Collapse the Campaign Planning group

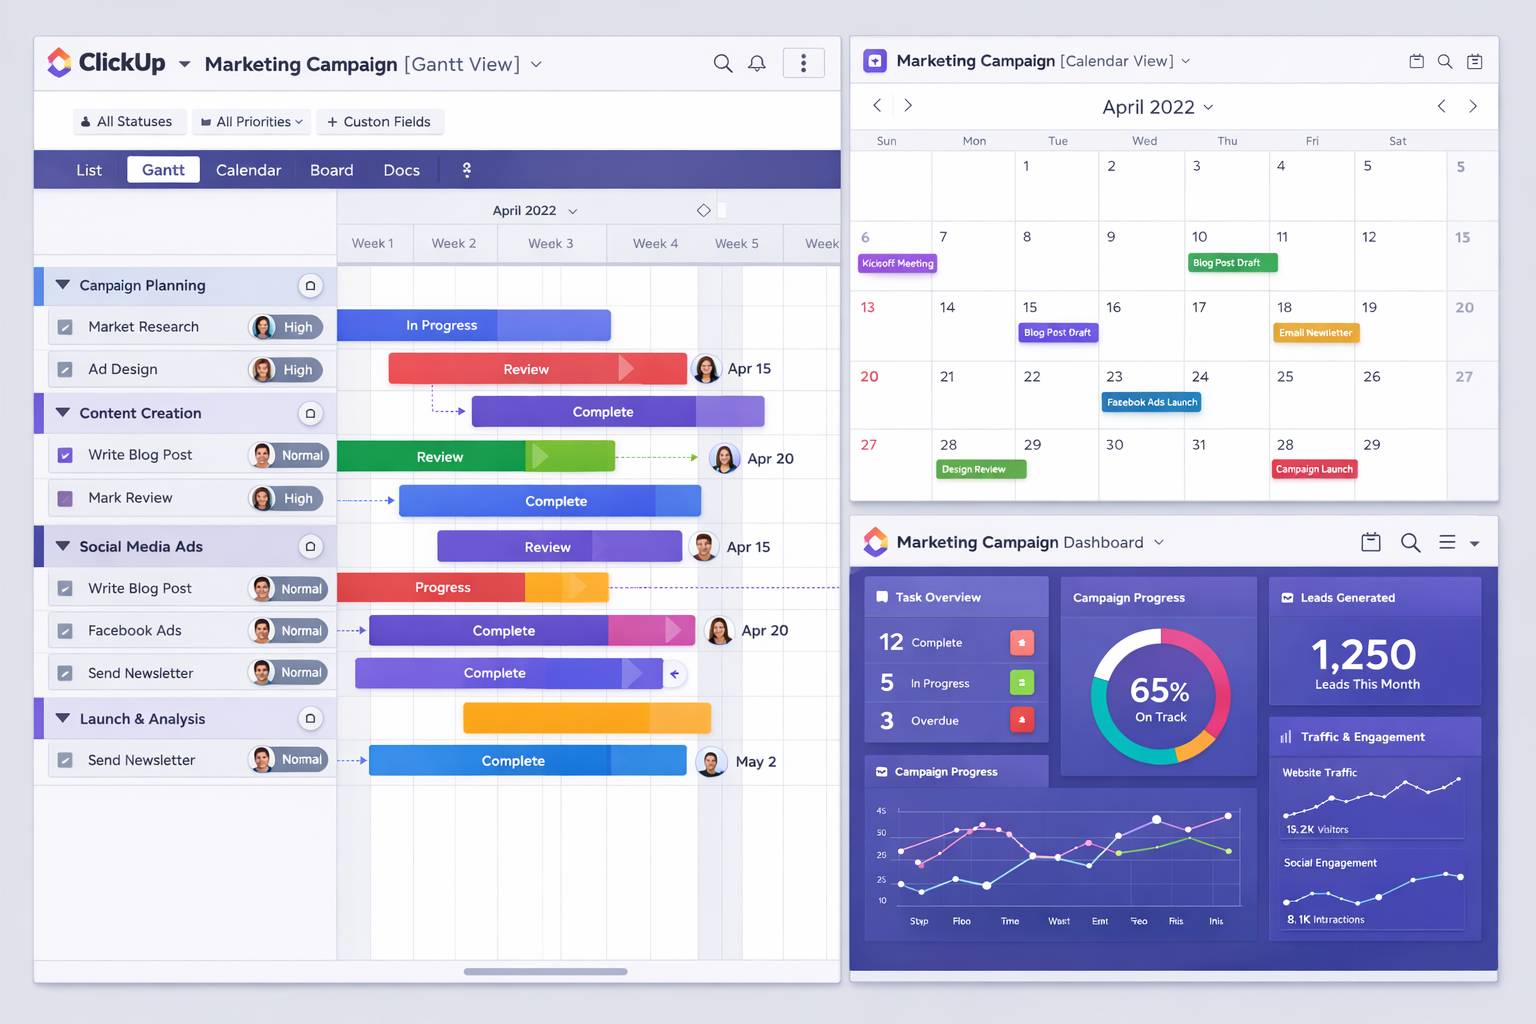(x=63, y=285)
